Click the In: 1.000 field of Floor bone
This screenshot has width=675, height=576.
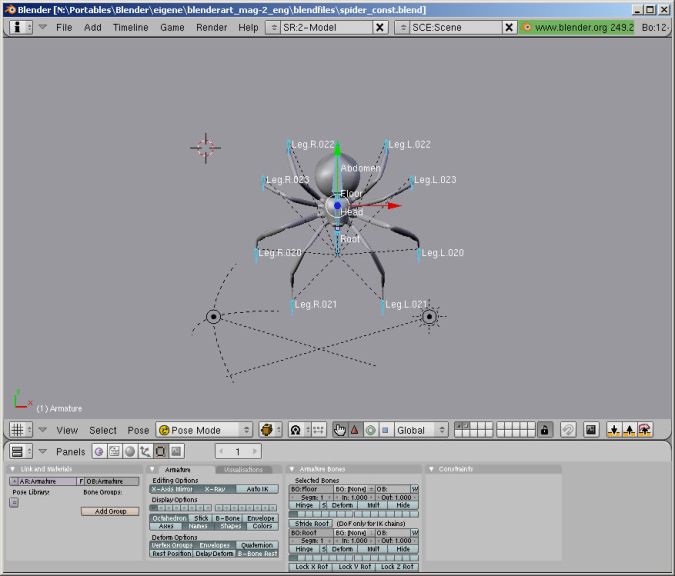[354, 497]
